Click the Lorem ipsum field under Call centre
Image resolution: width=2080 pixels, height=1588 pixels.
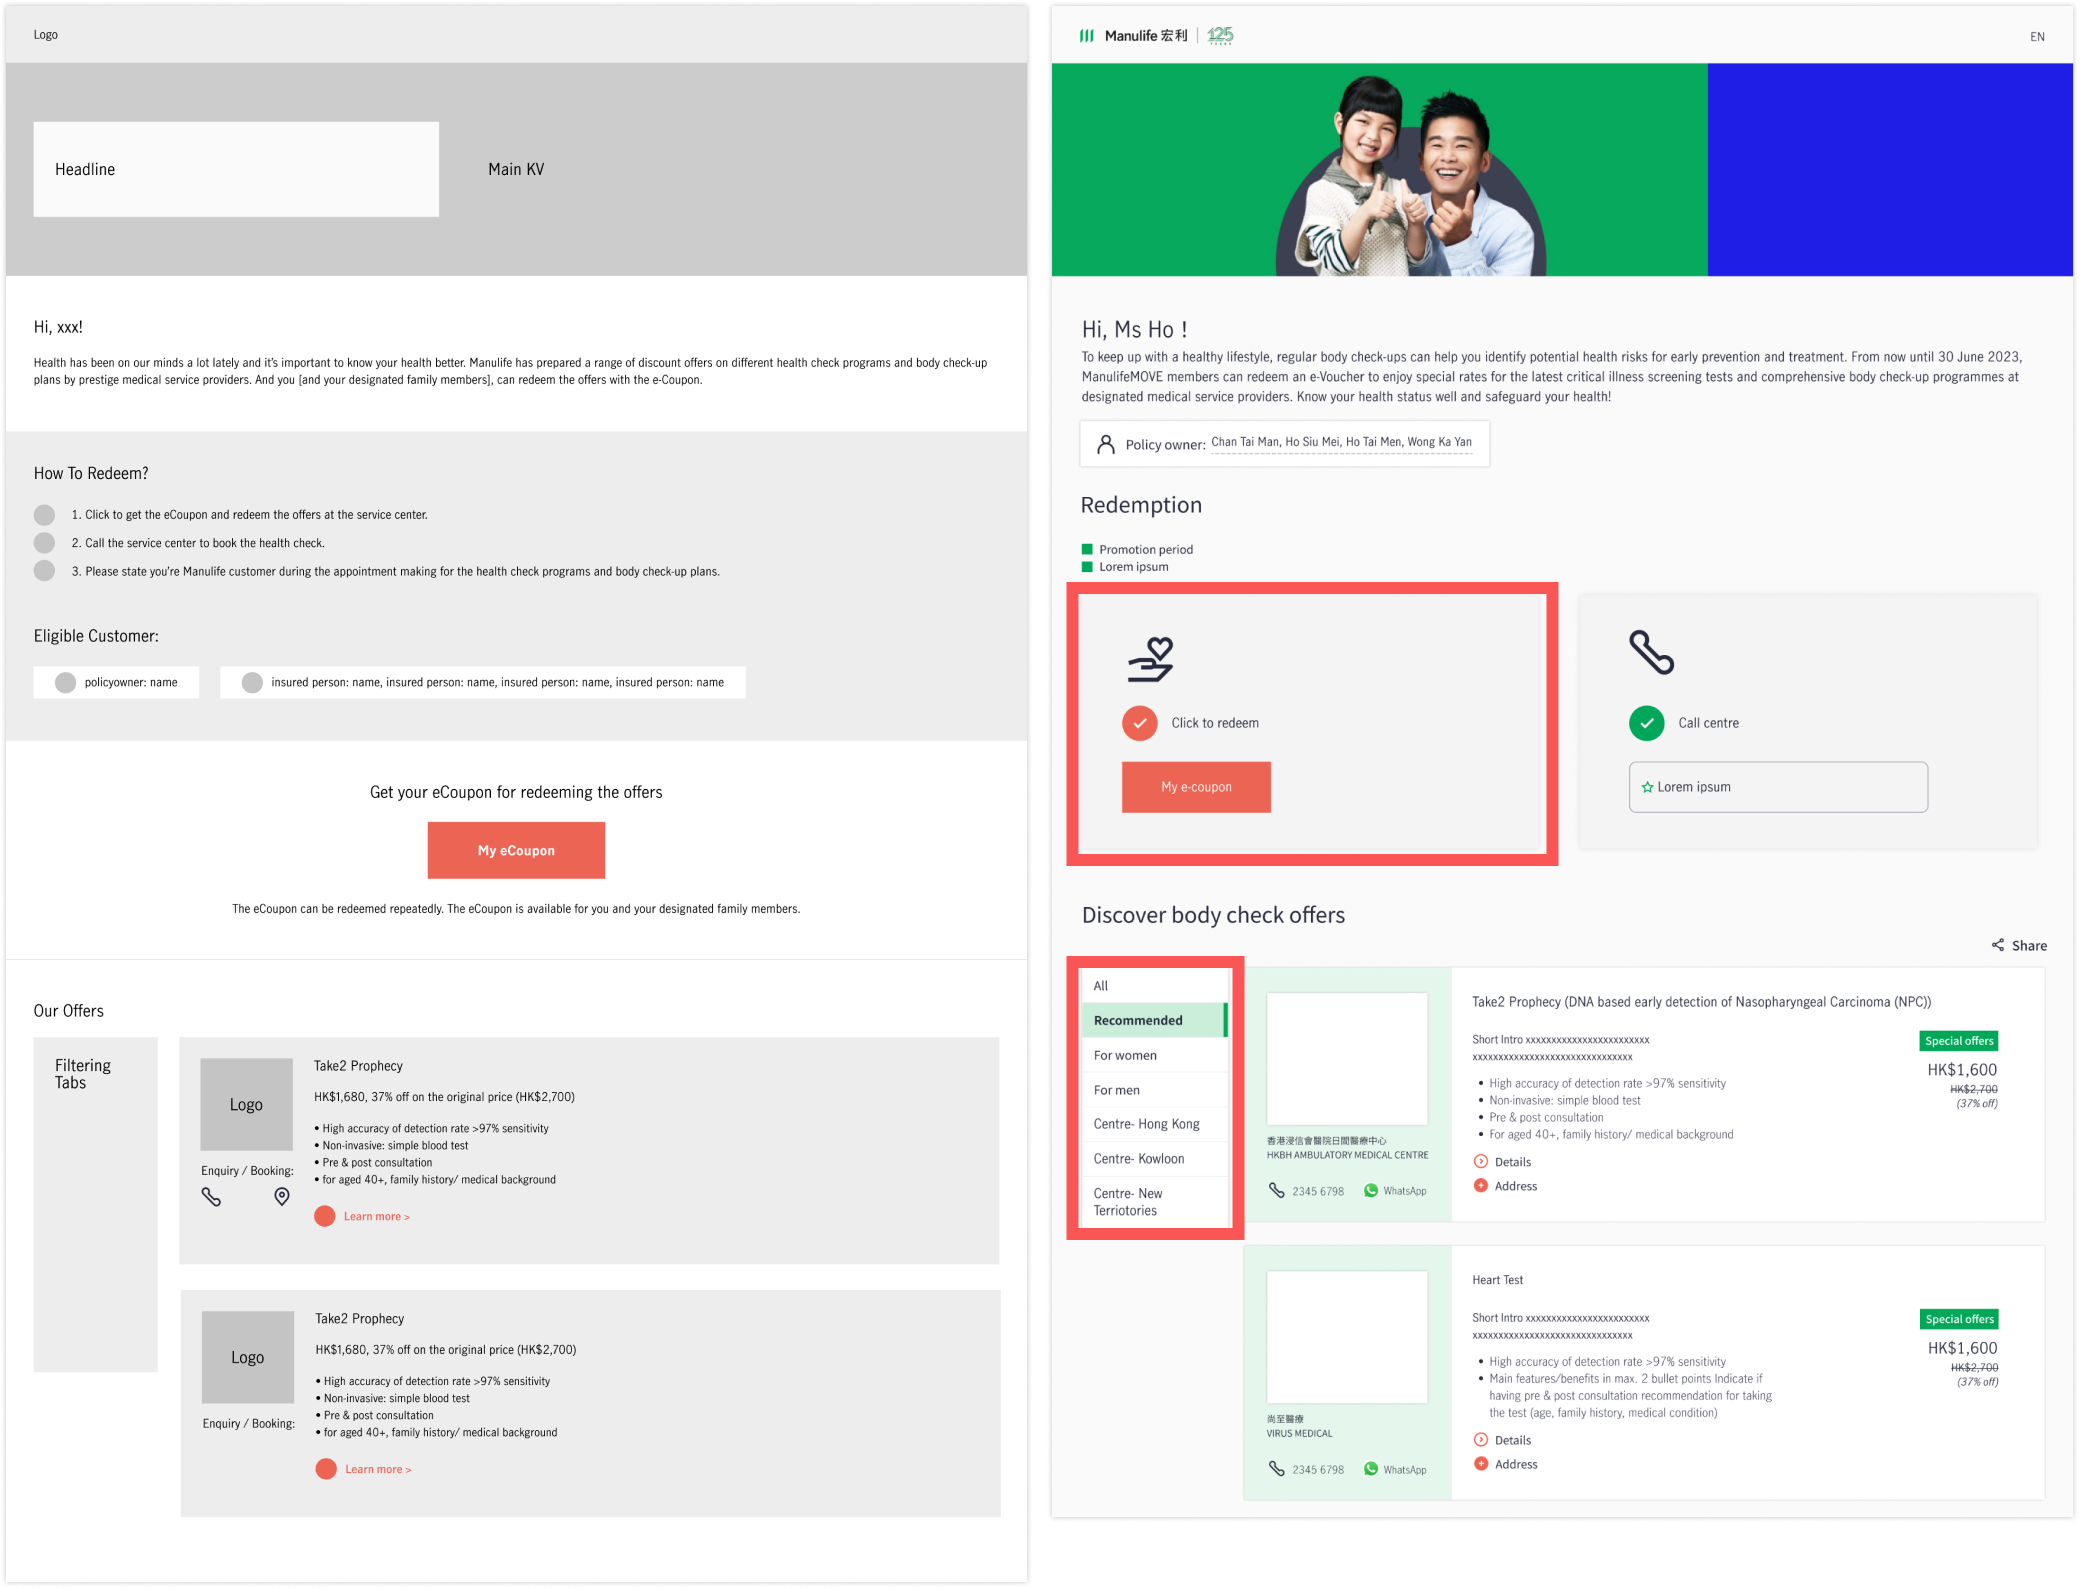pos(1777,787)
